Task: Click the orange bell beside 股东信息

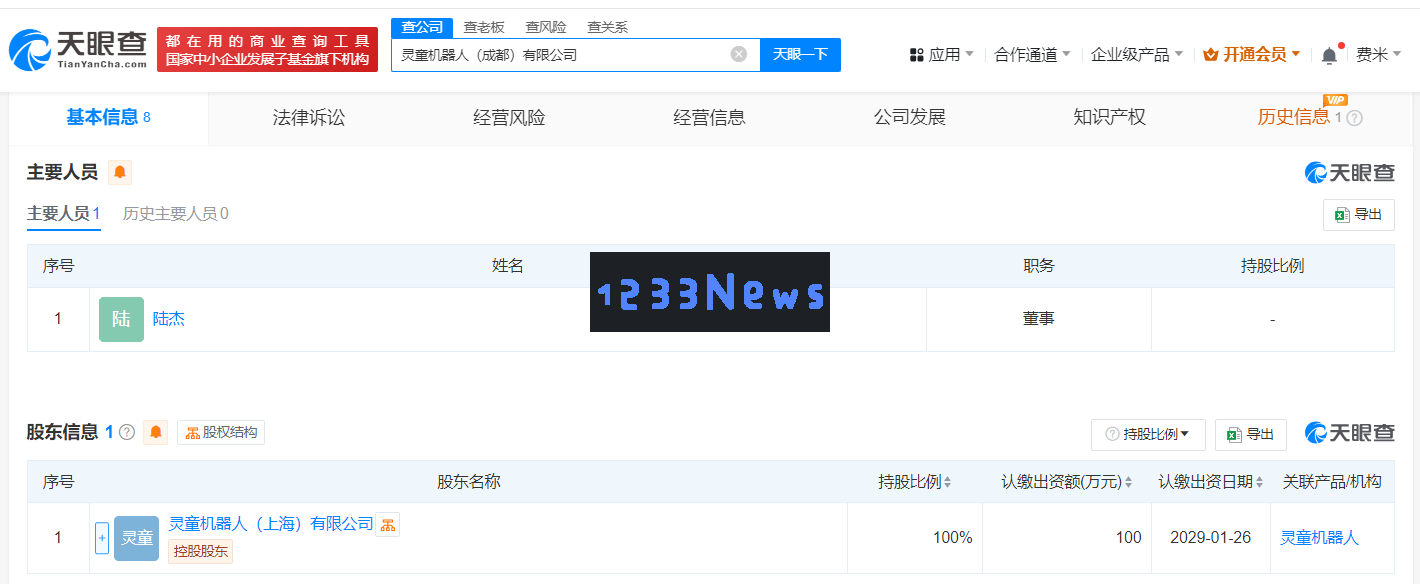Action: coord(156,432)
